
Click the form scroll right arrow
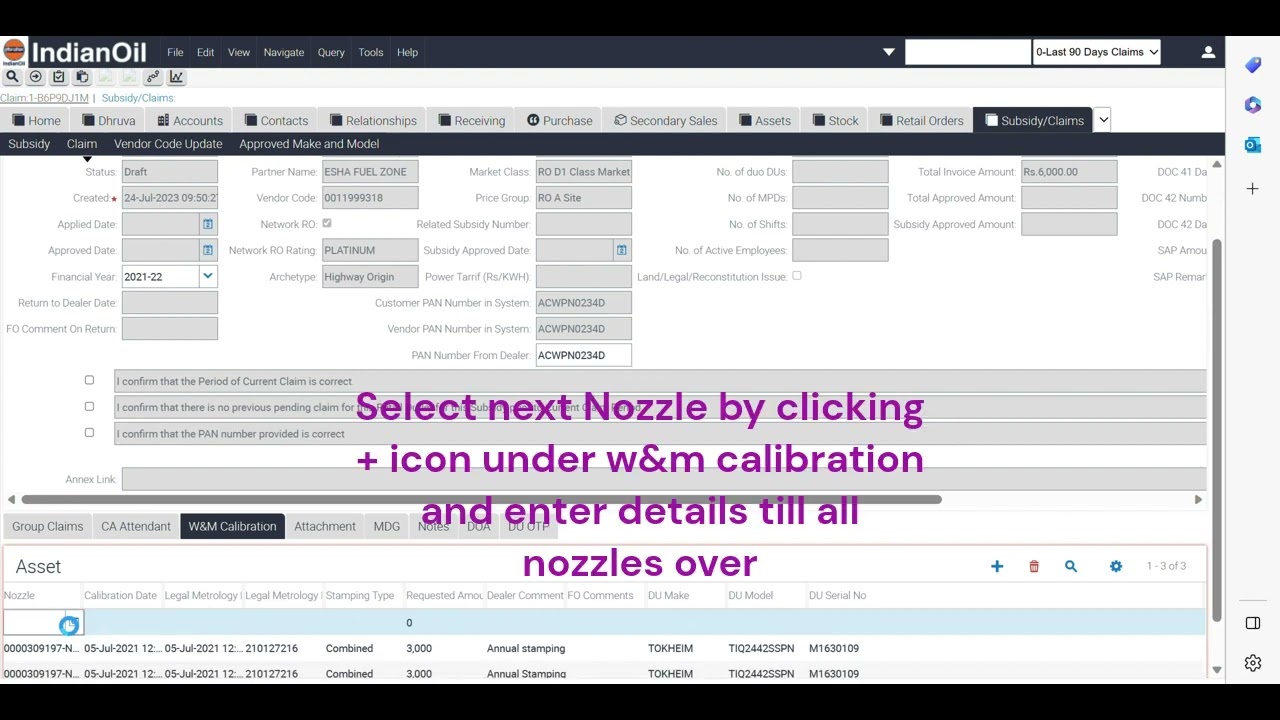[x=1198, y=499]
